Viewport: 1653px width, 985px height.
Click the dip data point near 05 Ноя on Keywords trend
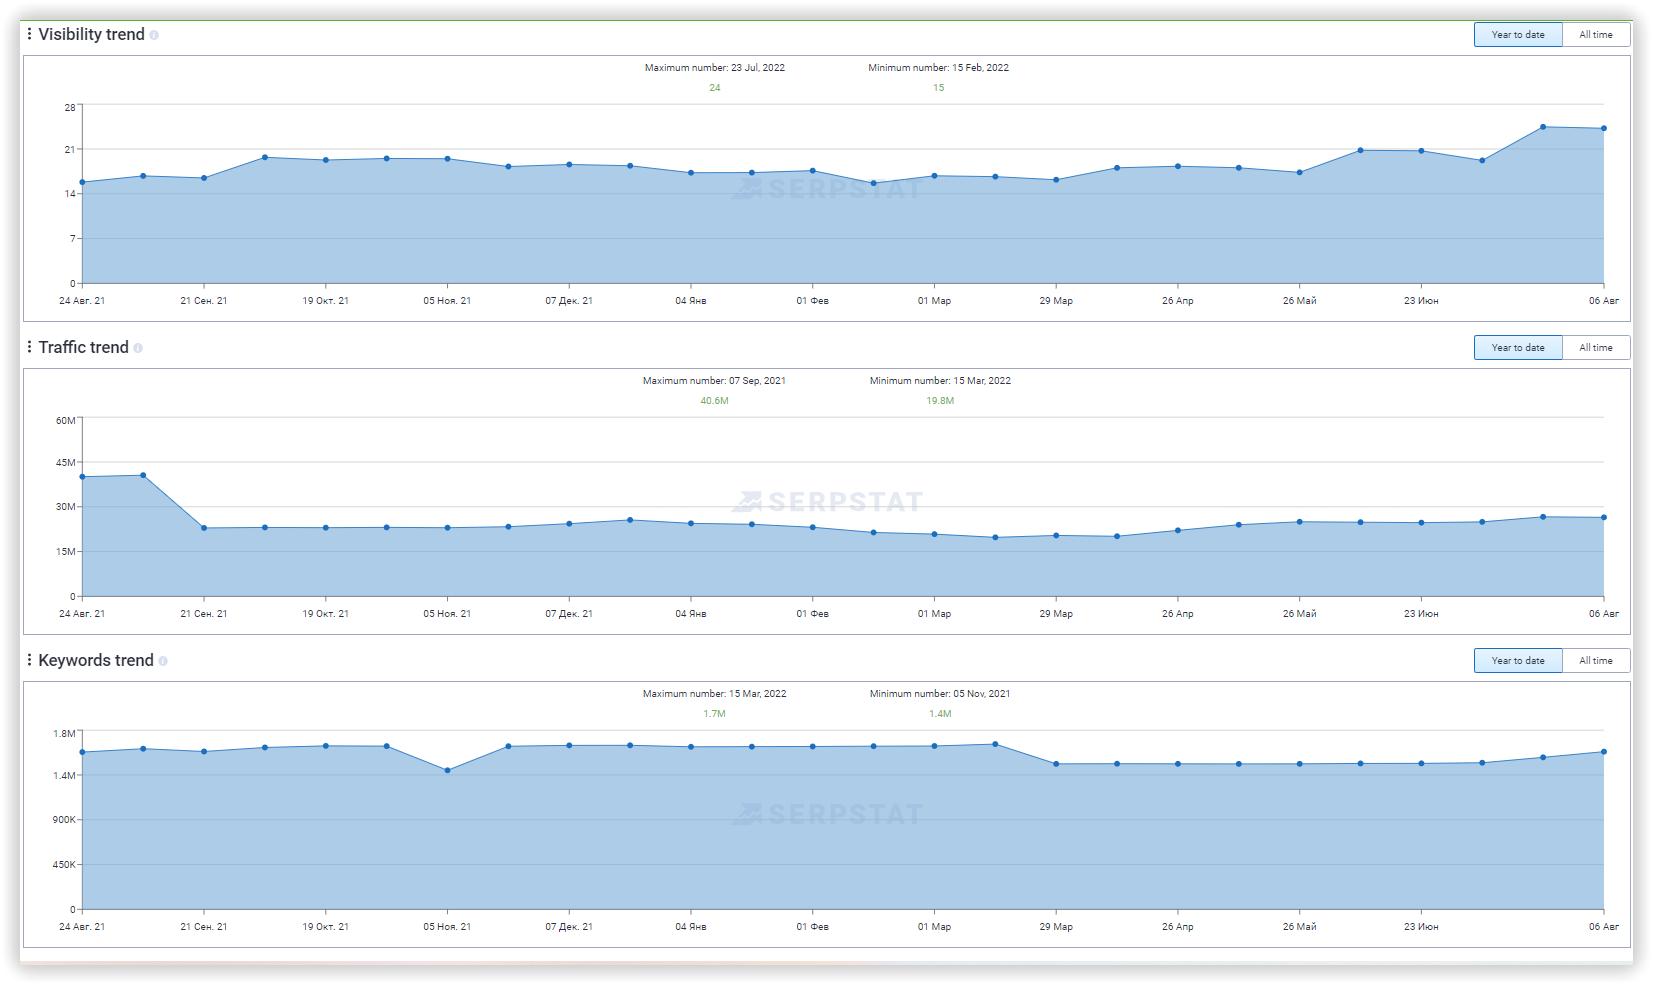coord(447,770)
